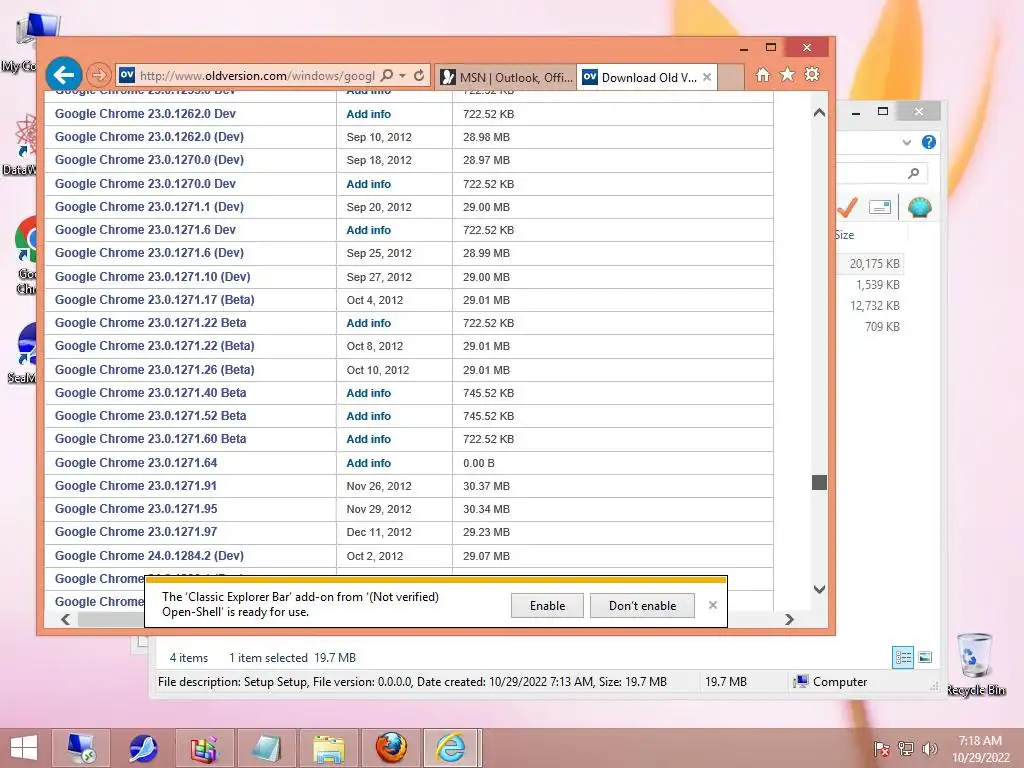Click the horizontal scroll-right arrow
The image size is (1024, 768).
789,619
